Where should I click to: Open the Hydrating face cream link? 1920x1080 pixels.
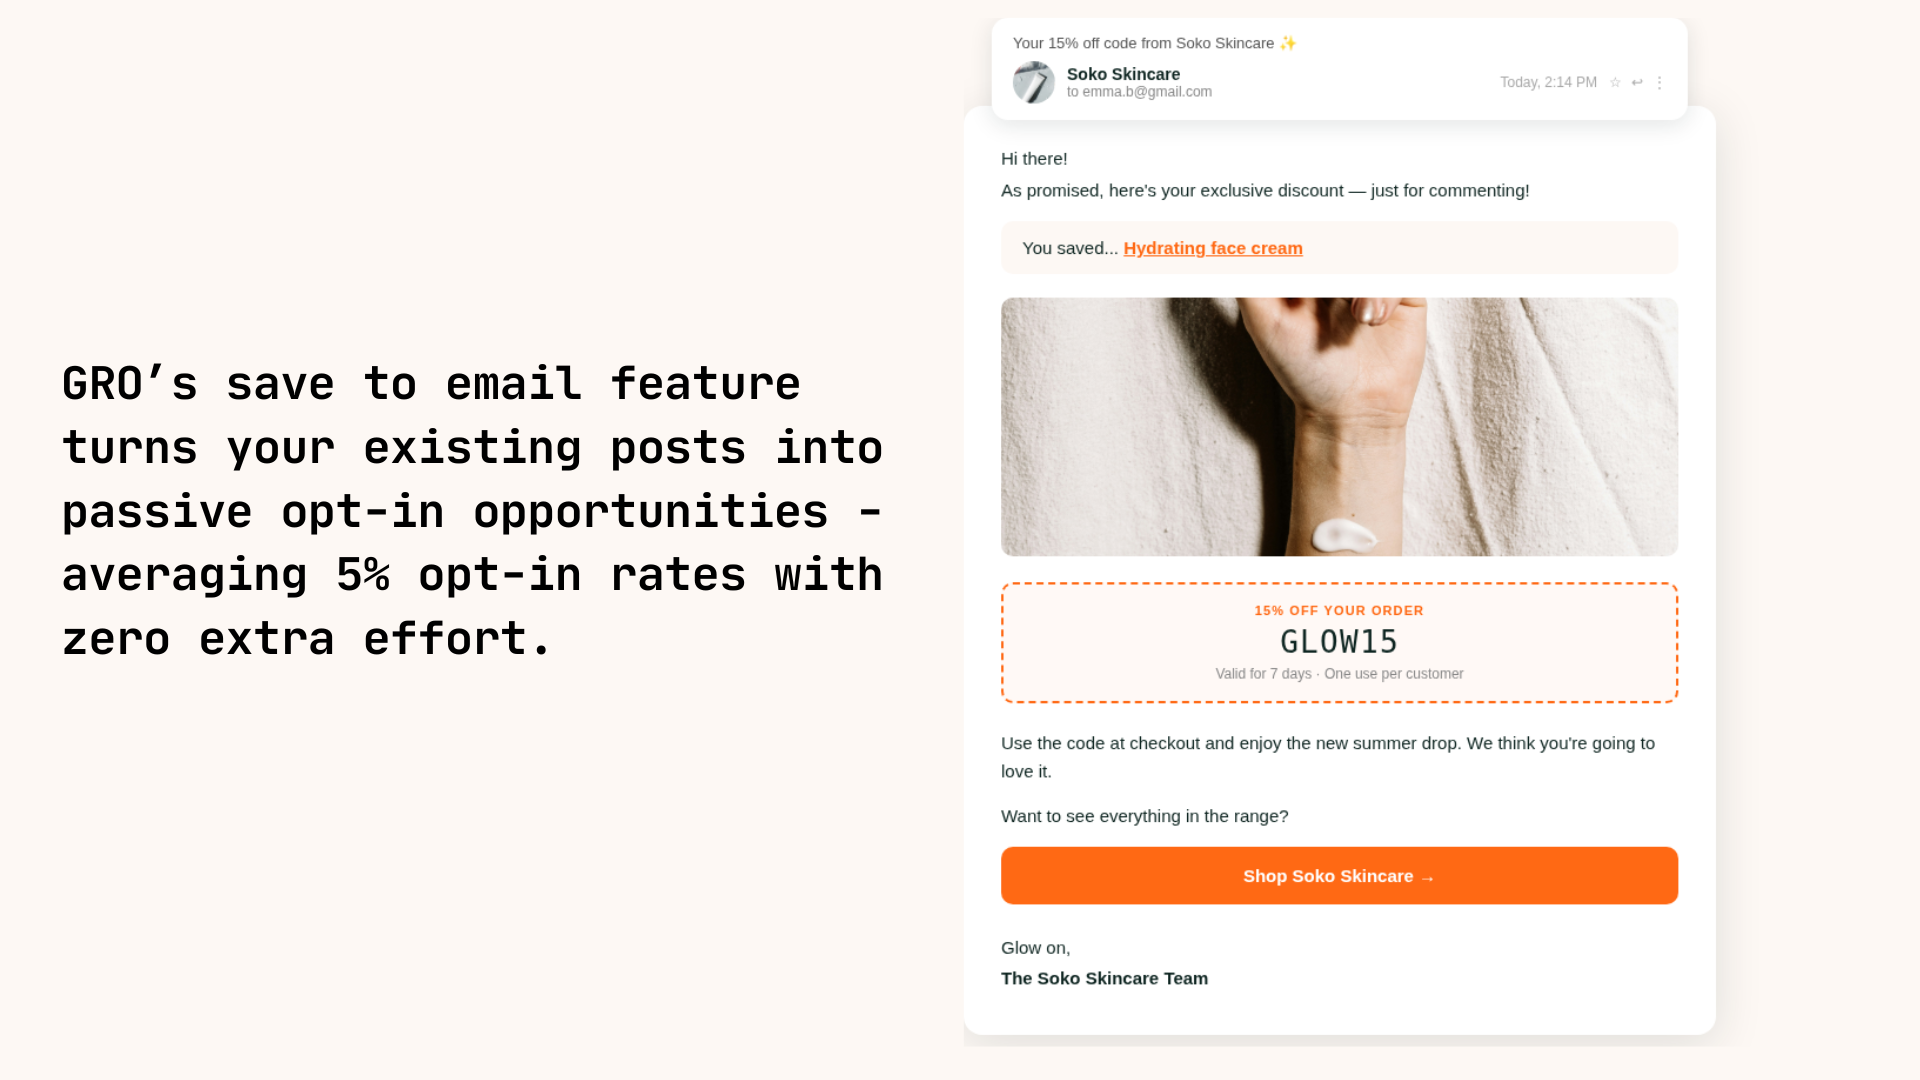point(1213,248)
